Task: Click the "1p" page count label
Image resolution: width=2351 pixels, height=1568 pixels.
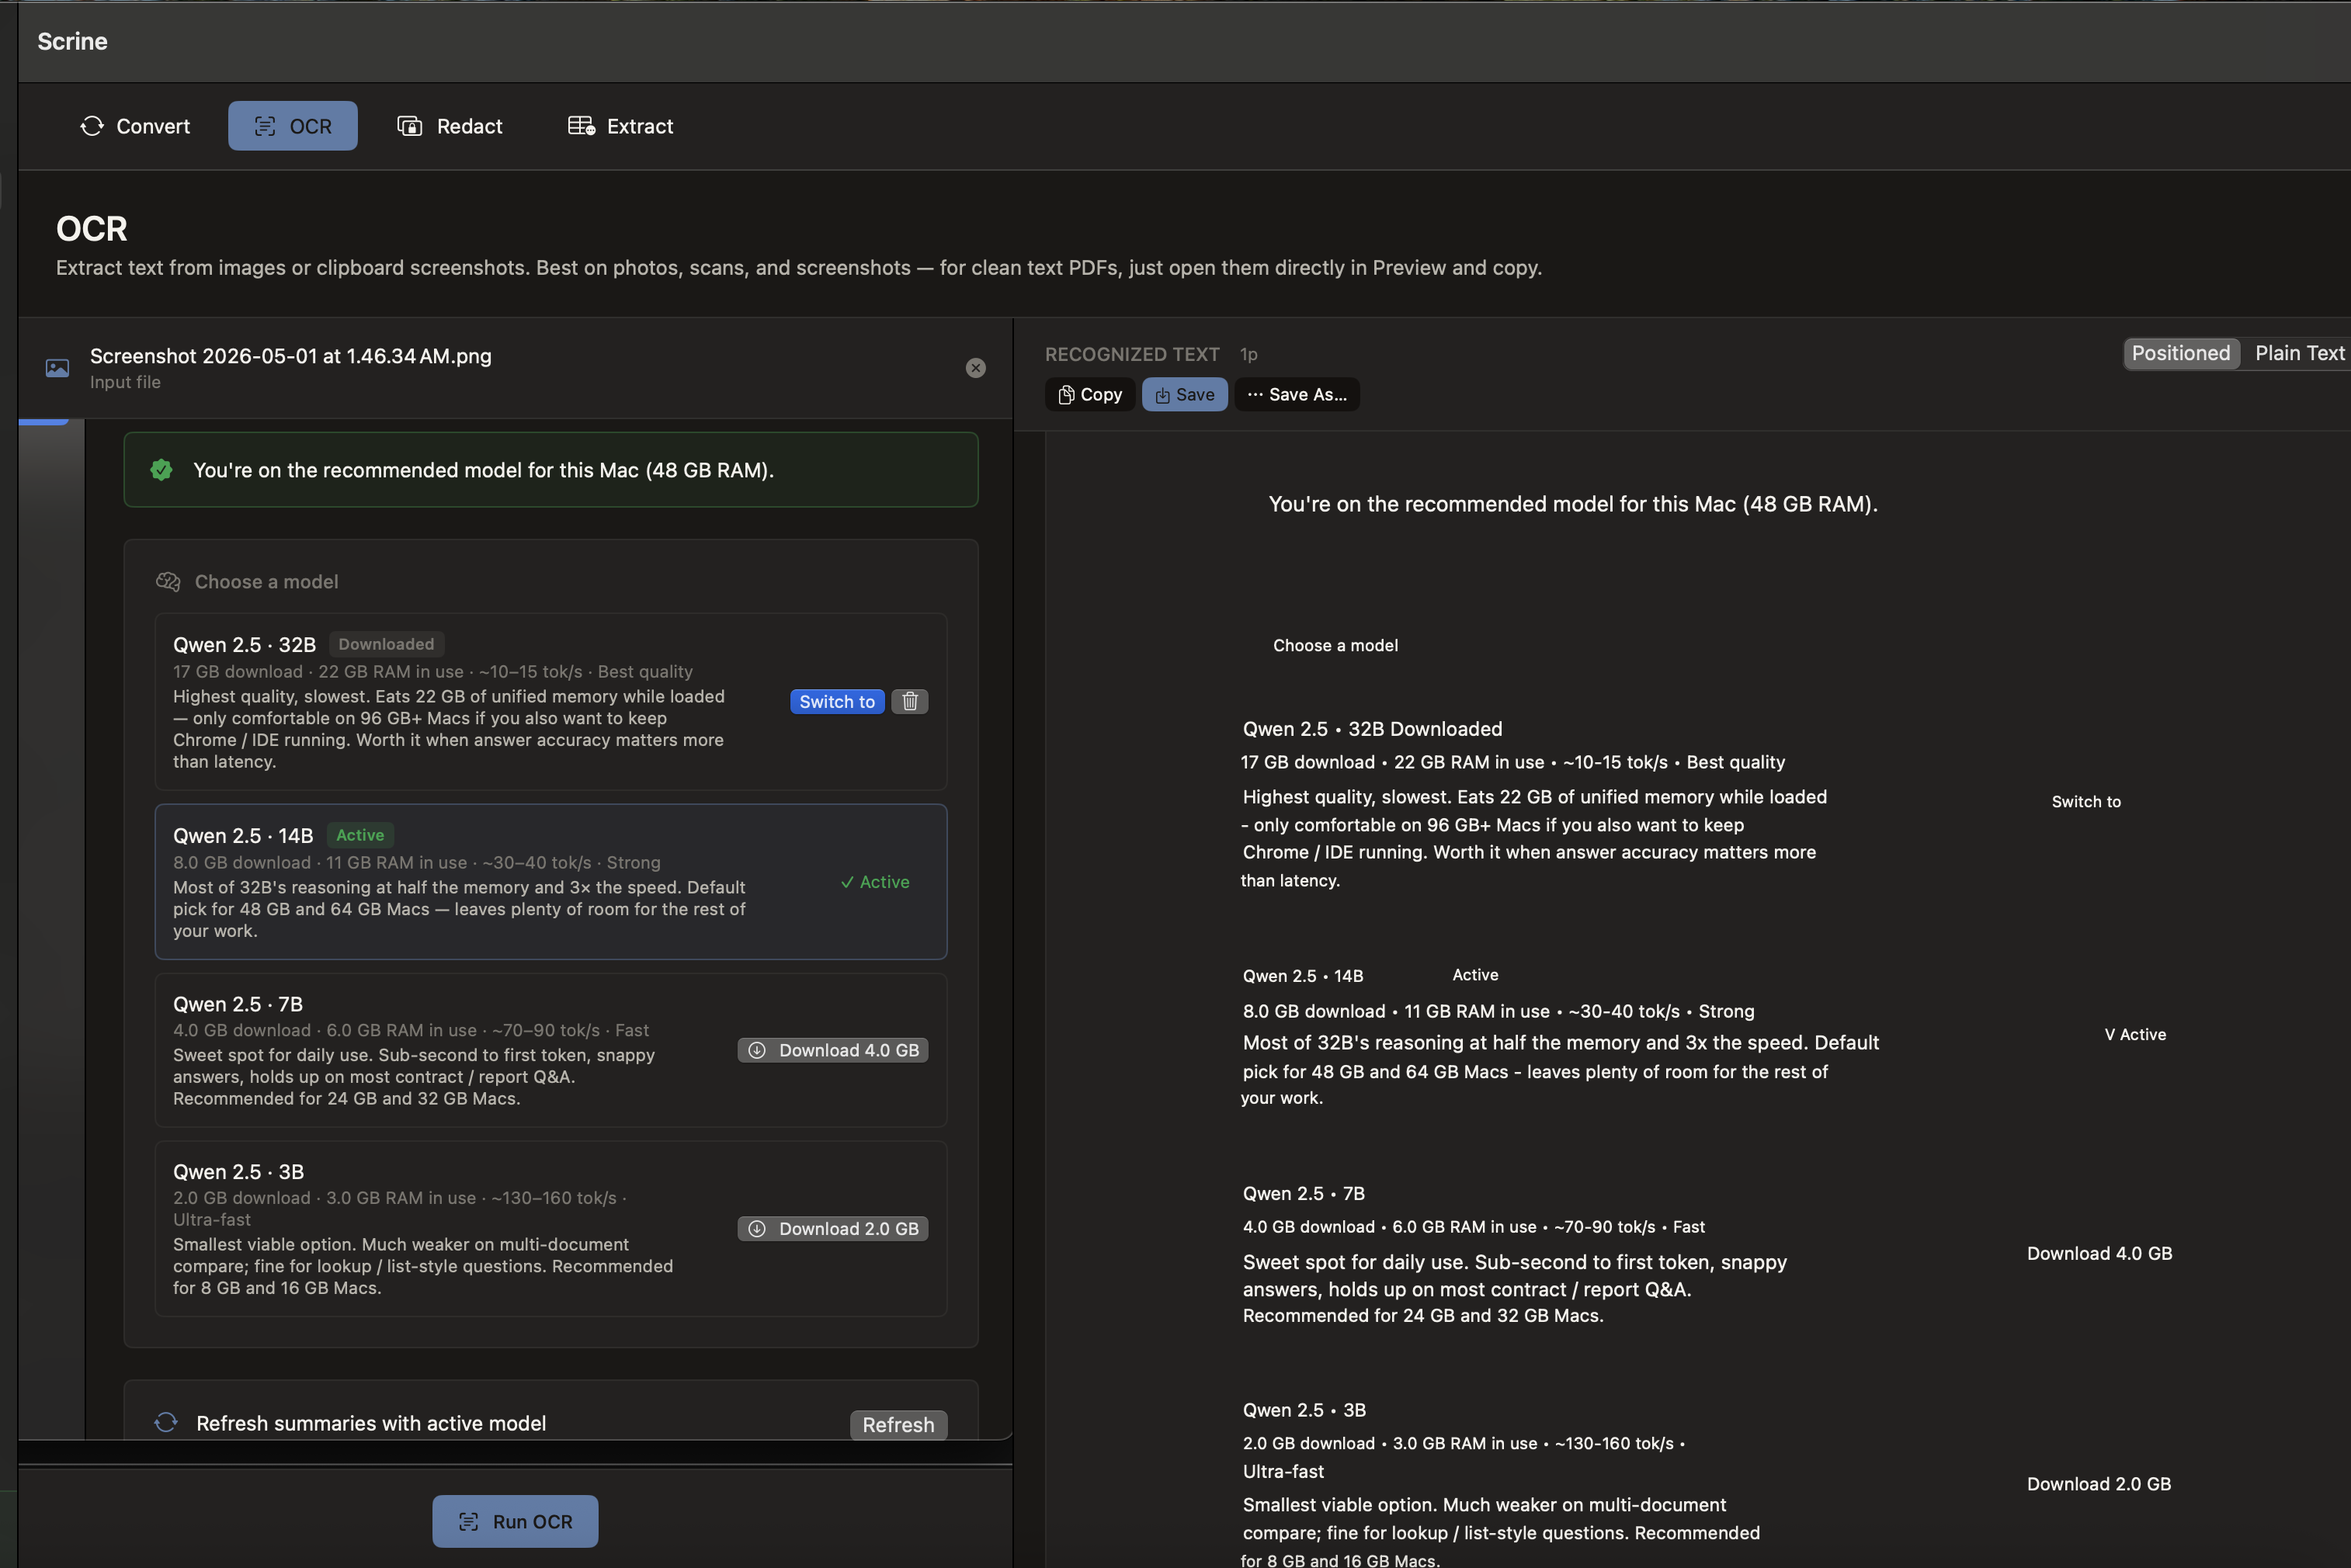Action: tap(1249, 354)
